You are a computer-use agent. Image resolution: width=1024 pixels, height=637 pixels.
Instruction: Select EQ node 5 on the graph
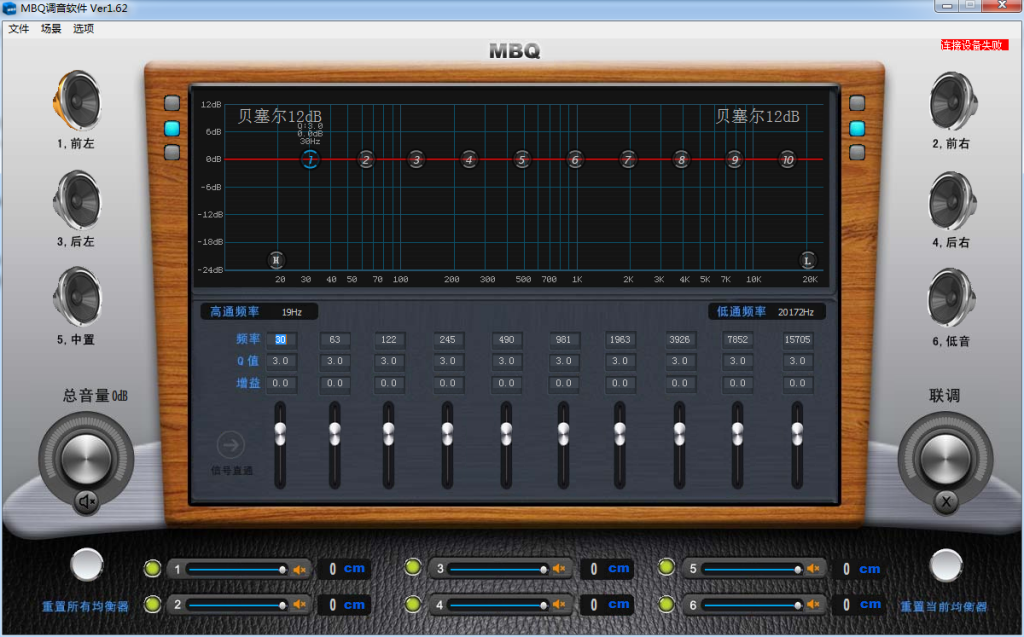coord(521,159)
